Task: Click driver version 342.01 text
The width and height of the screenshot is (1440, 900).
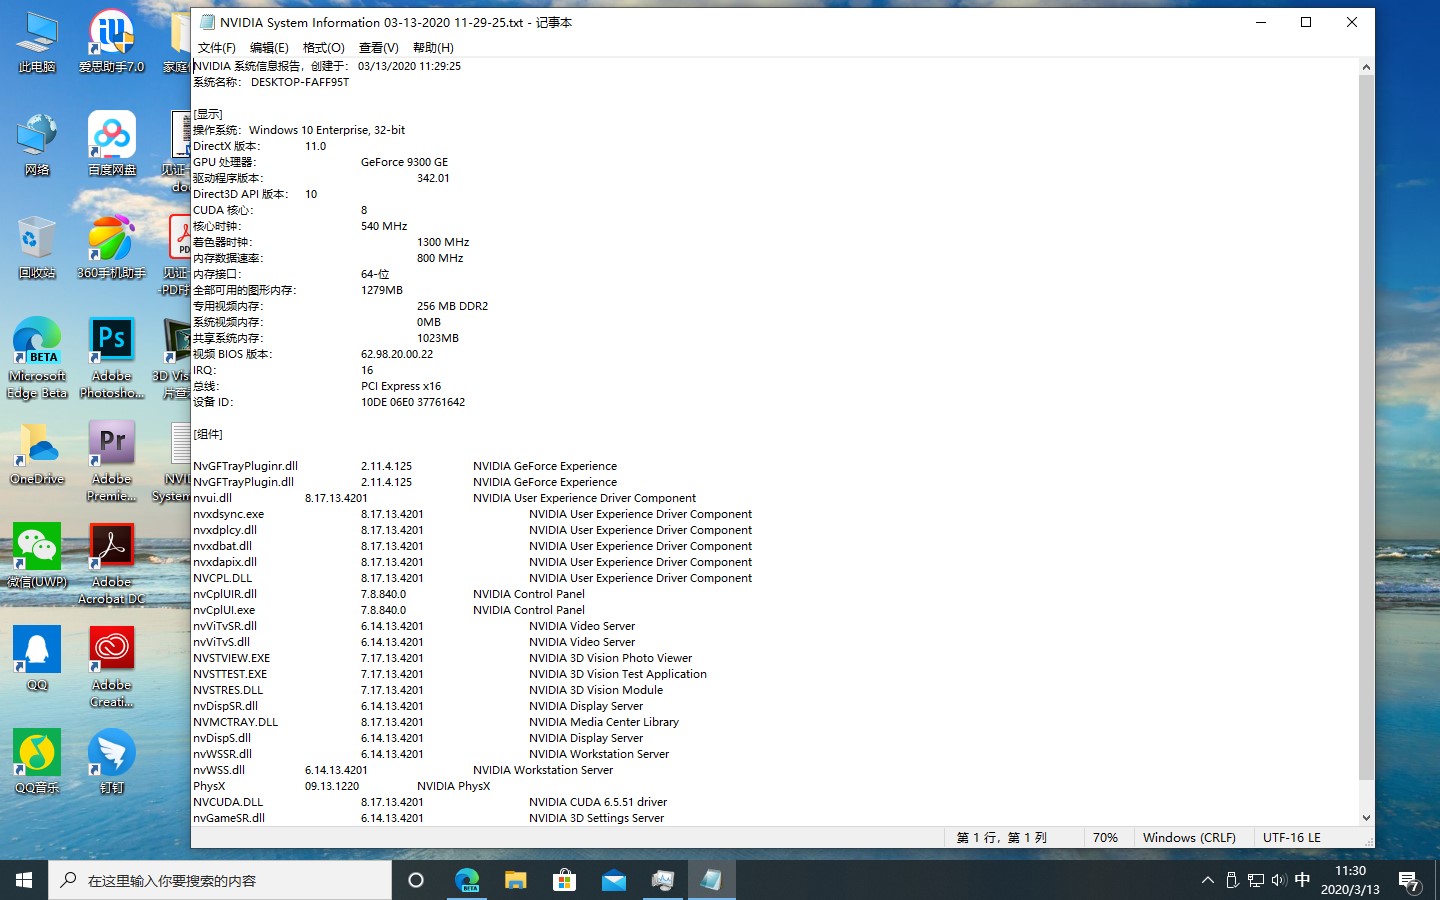Action: point(433,178)
